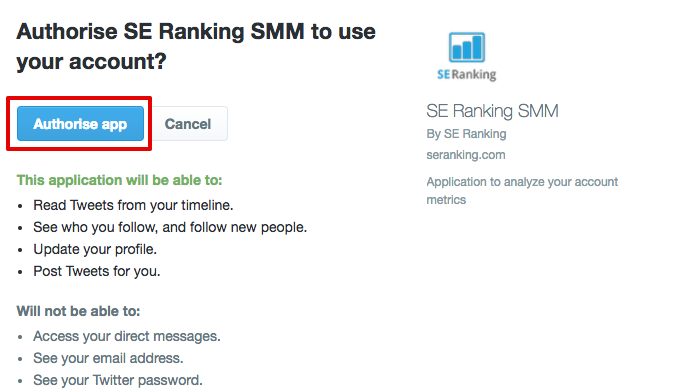Click 'See who you follow' permission item
Image resolution: width=676 pixels, height=390 pixels.
click(x=170, y=227)
